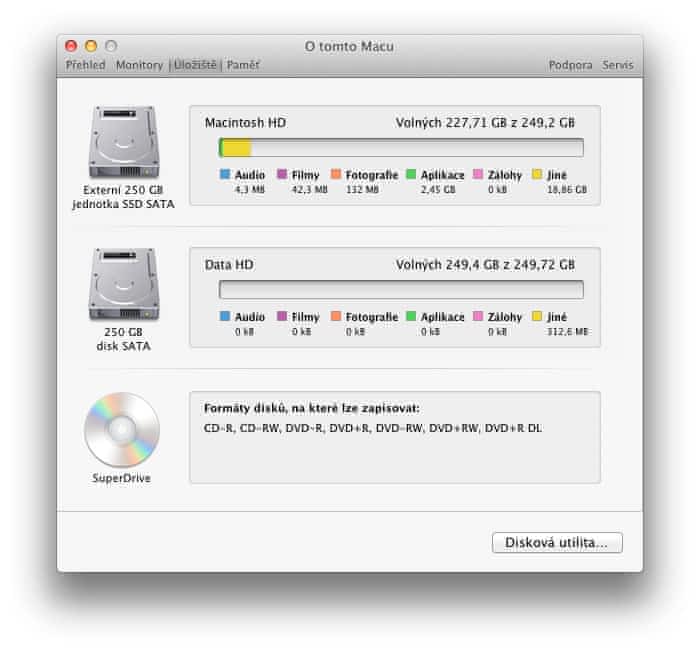Viewport: 700px width, 651px height.
Task: Click the yellow Jiné segment in Macintosh HD bar
Action: click(x=237, y=148)
